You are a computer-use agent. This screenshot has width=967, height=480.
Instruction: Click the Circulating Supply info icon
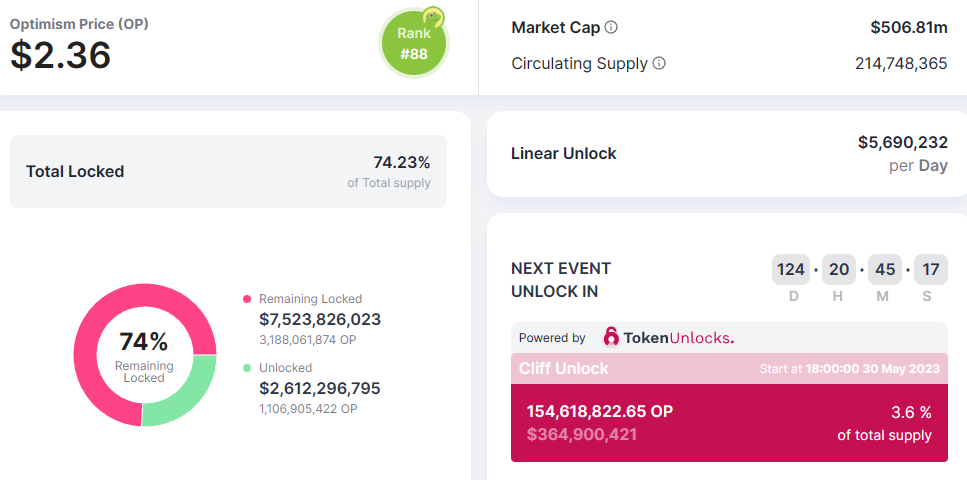pos(659,63)
